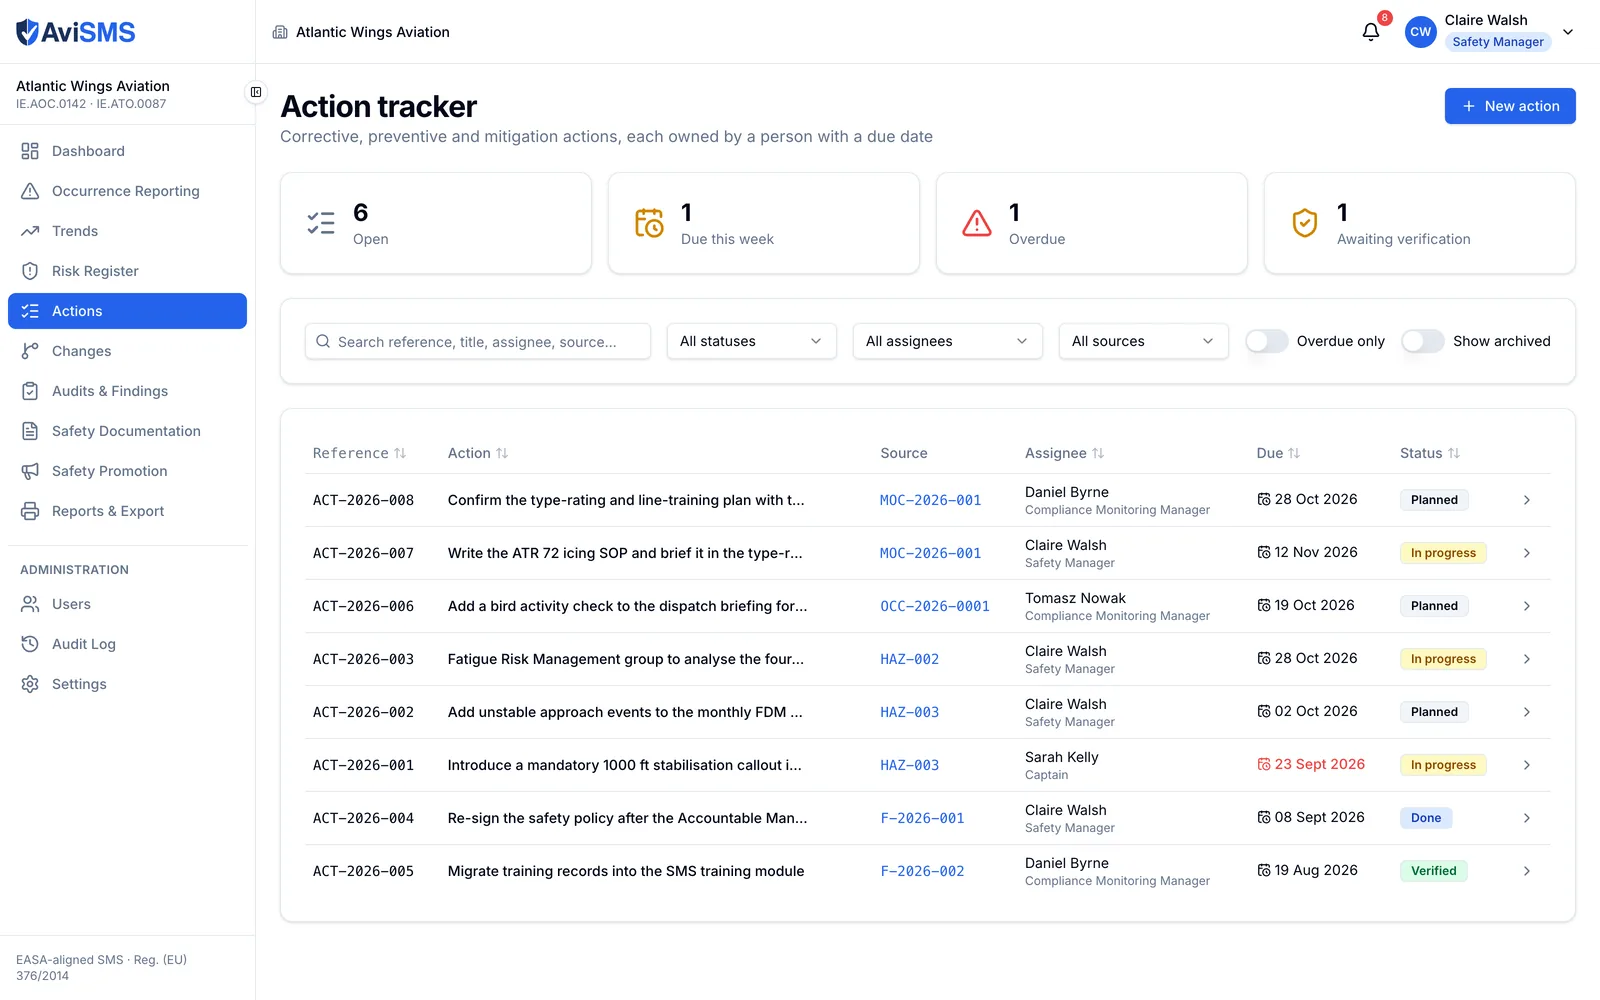Open the Risk Register page
Screen dimensions: 1600x1000
coord(127,271)
